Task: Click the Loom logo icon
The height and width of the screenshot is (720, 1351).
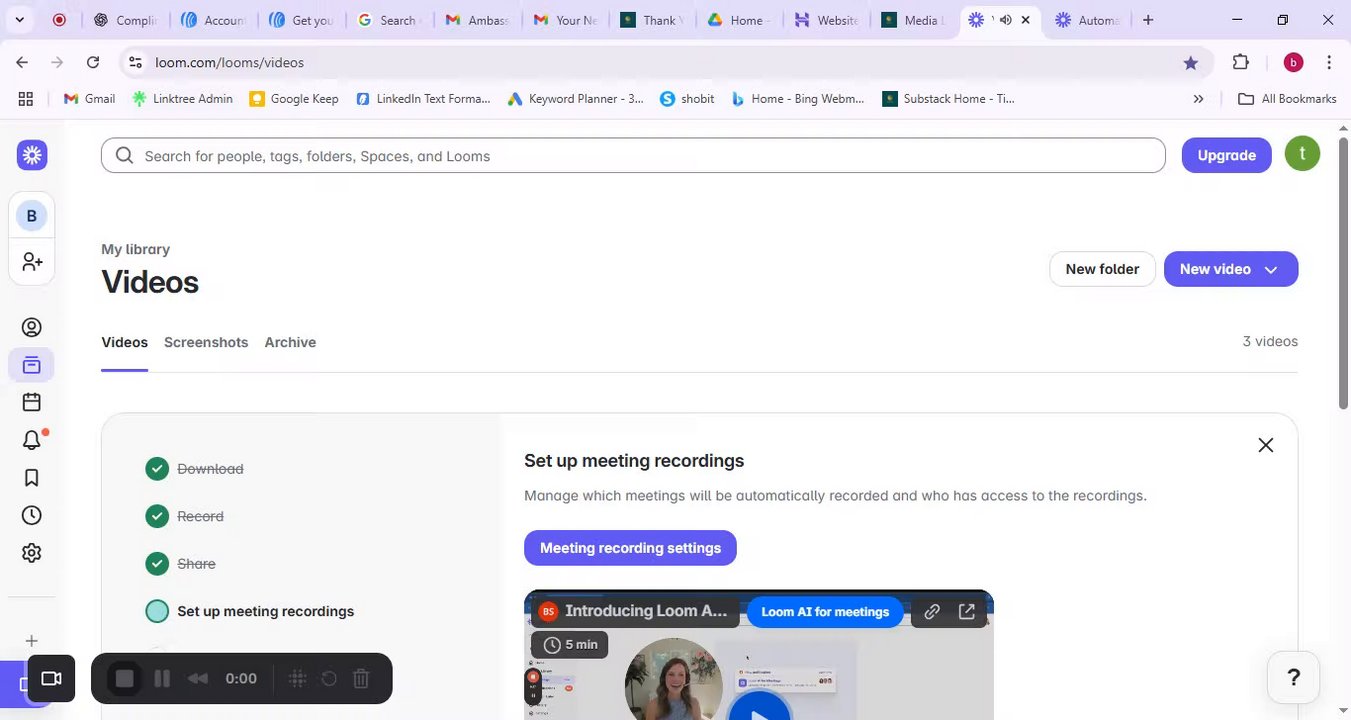Action: 32,155
